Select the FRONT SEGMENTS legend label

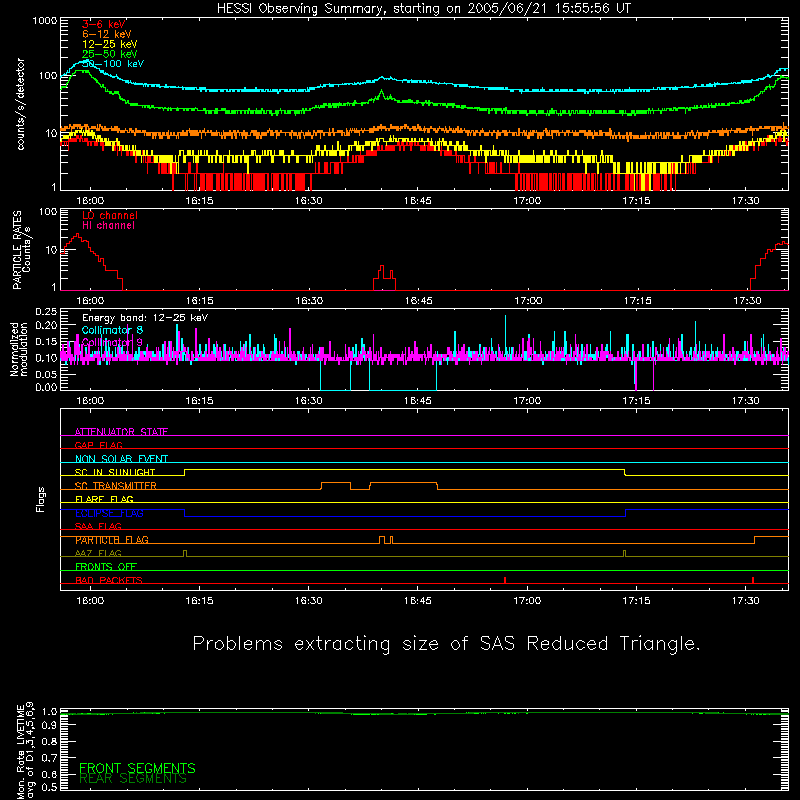tap(137, 768)
